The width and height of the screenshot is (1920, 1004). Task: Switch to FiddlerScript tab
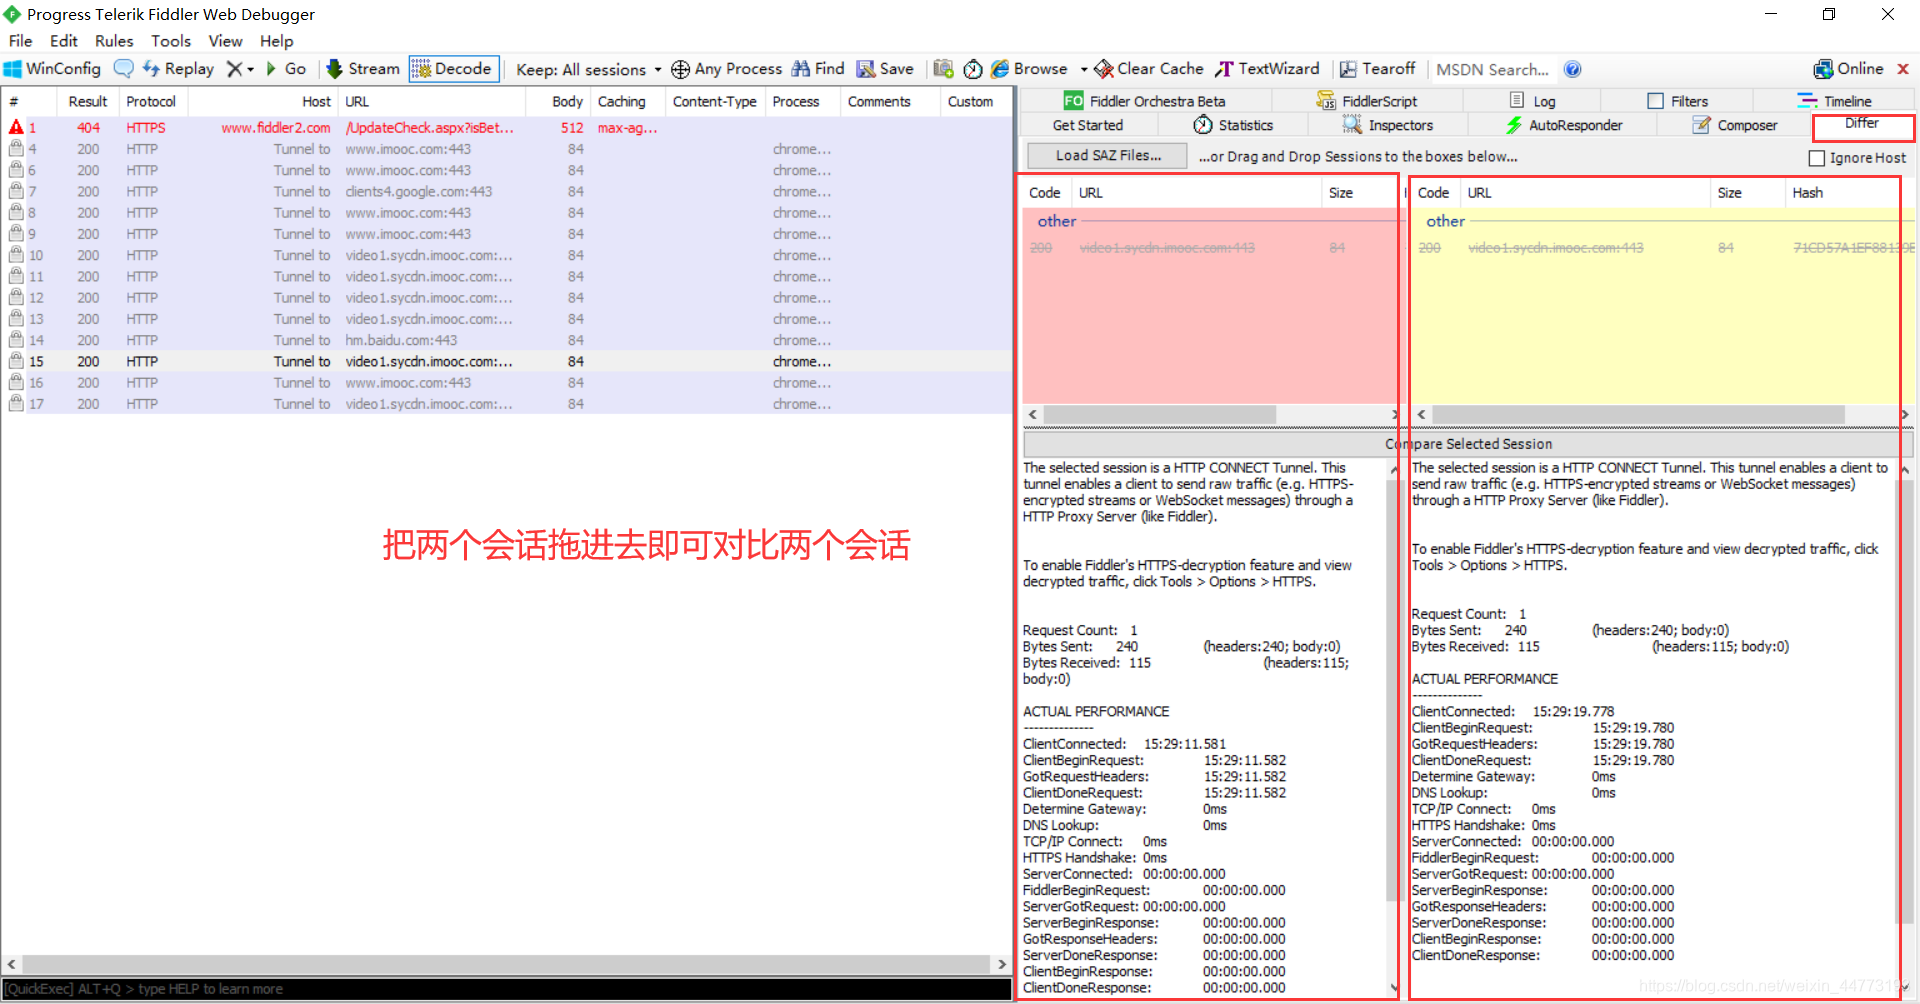pos(1367,101)
